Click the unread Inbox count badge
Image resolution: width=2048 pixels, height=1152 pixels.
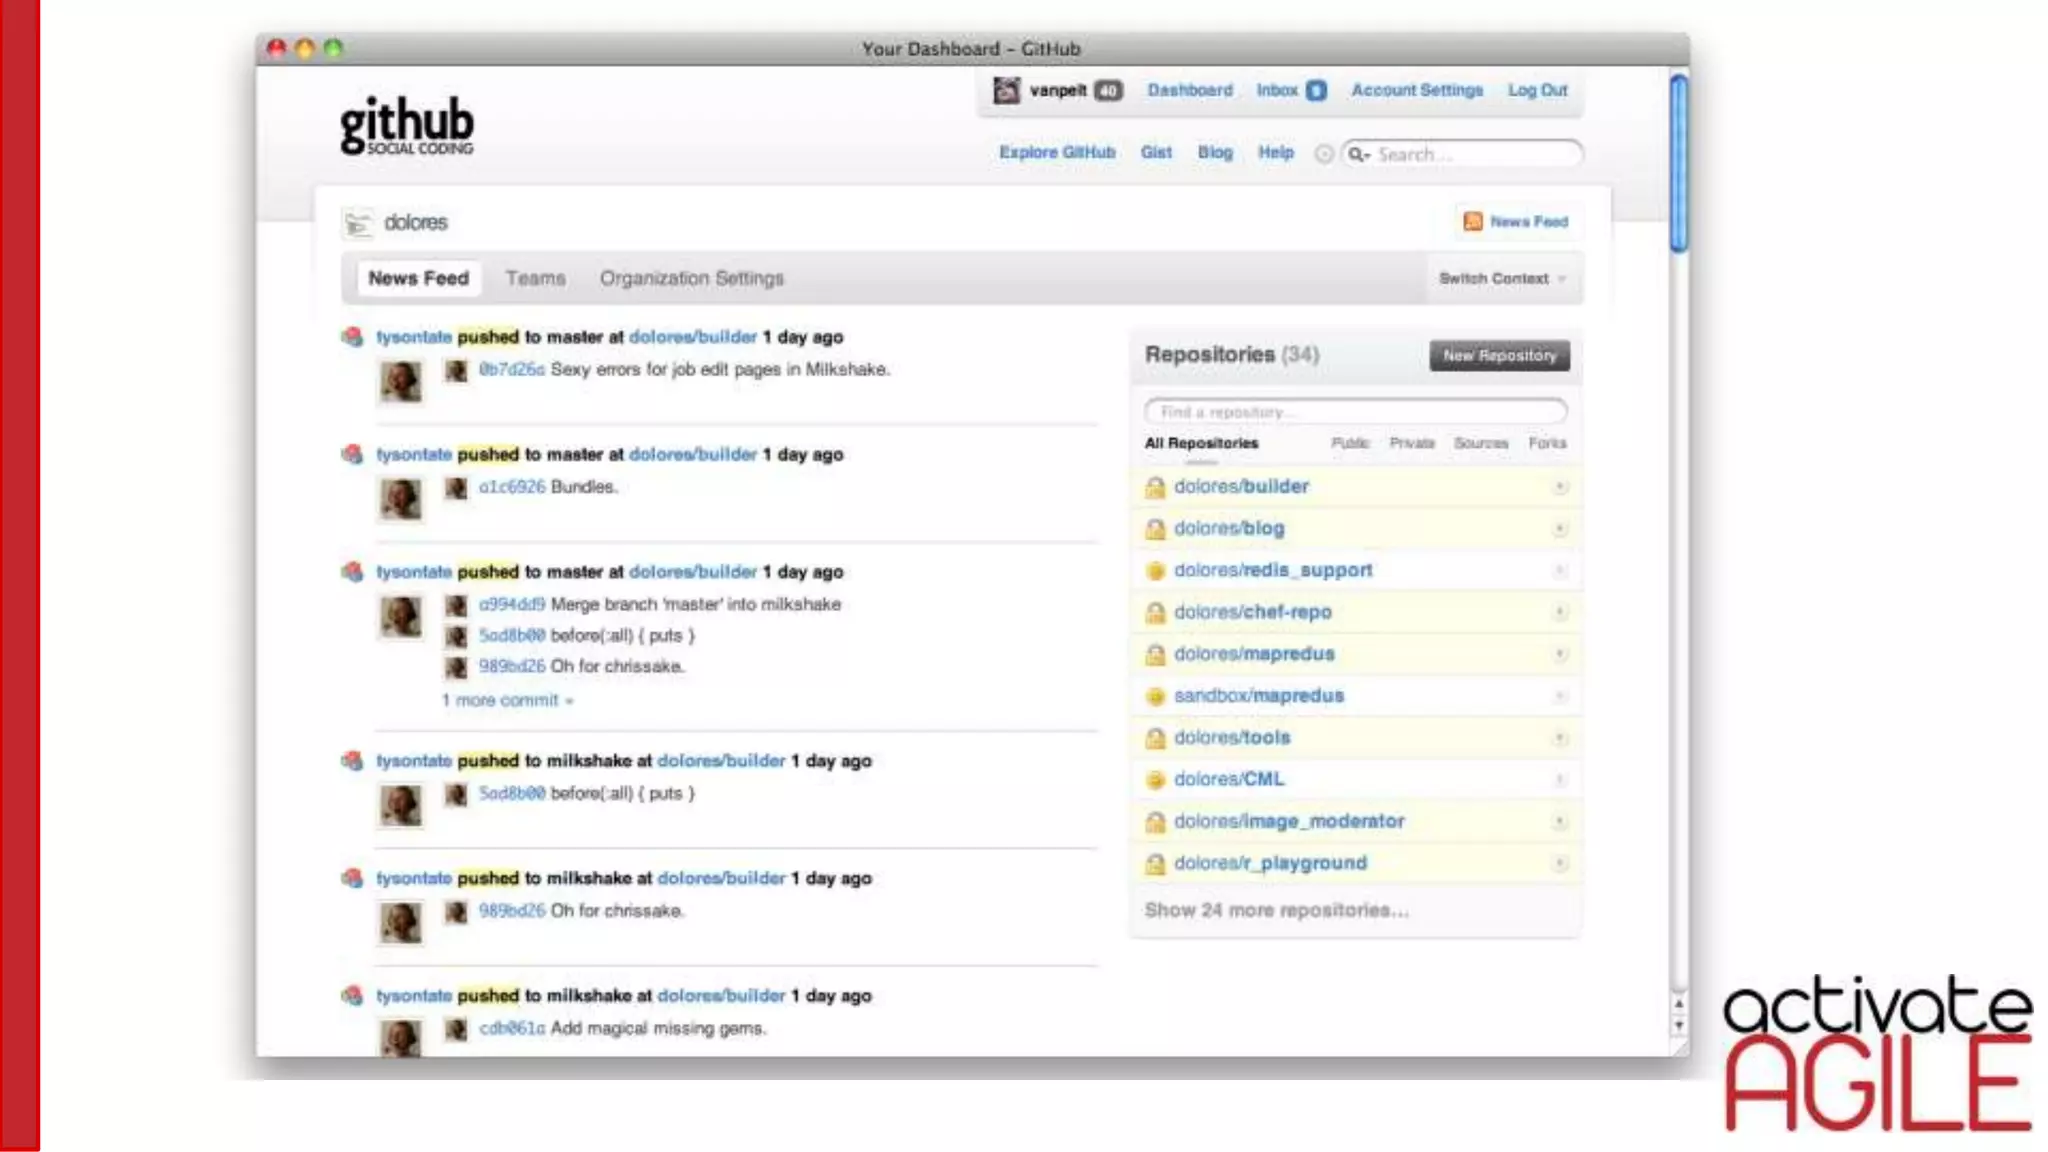coord(1316,90)
